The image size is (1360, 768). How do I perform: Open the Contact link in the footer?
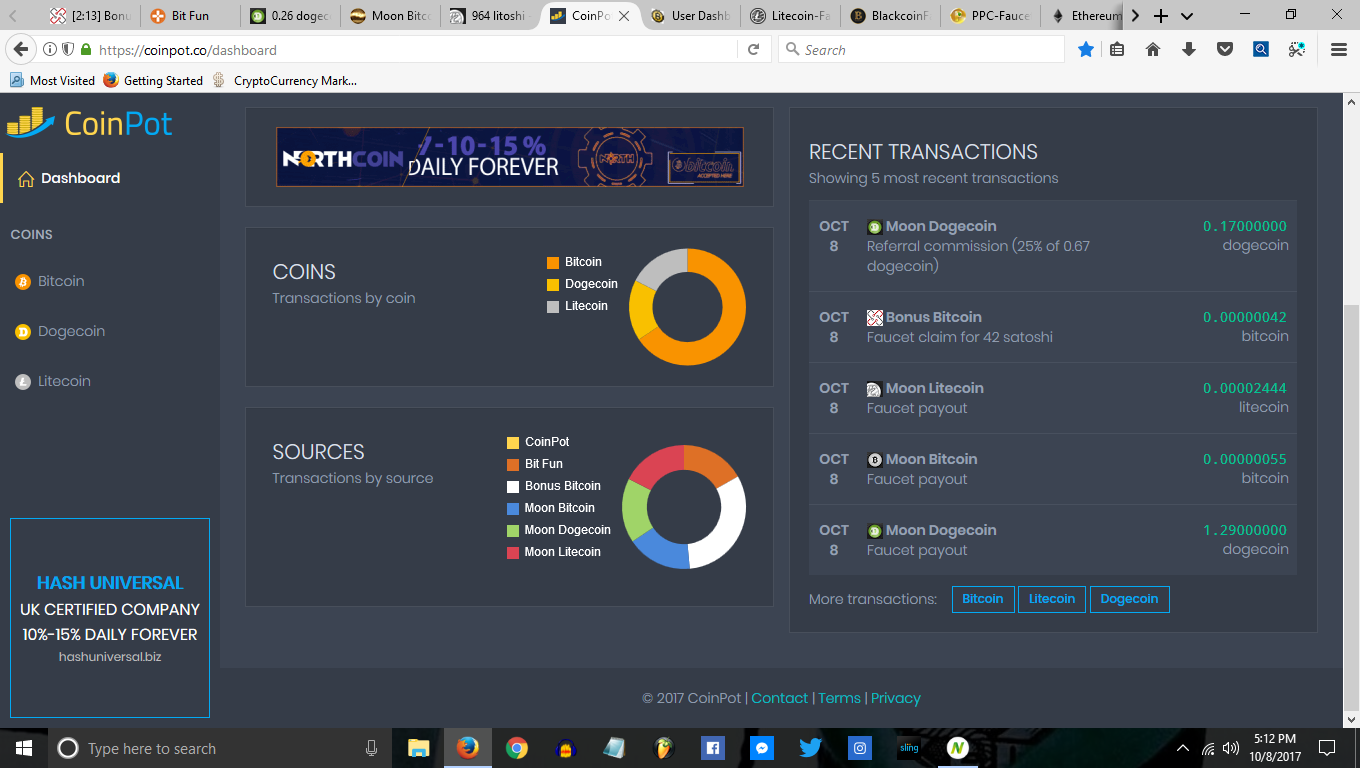780,698
